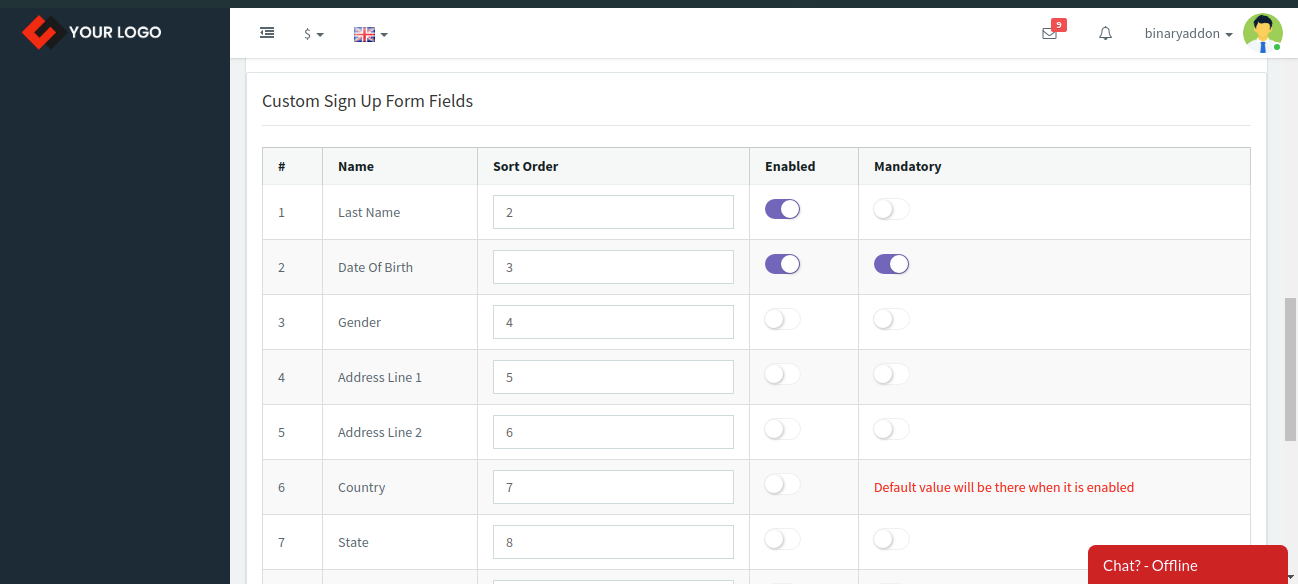Open the mail inbox envelope icon
Screen dimensions: 1298x584
click(1049, 33)
